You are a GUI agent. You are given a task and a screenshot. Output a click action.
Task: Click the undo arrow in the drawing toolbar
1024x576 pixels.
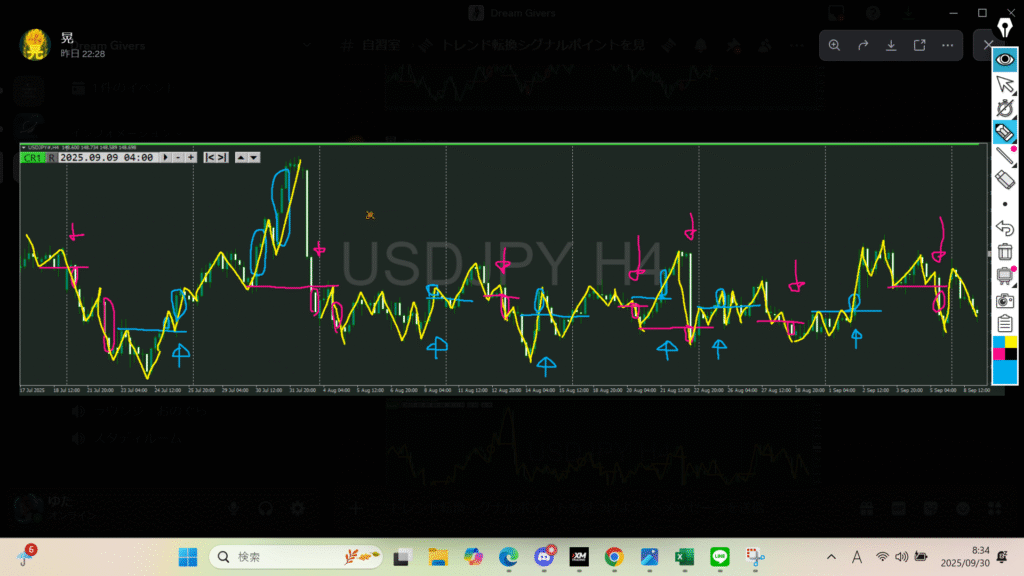[x=1005, y=228]
